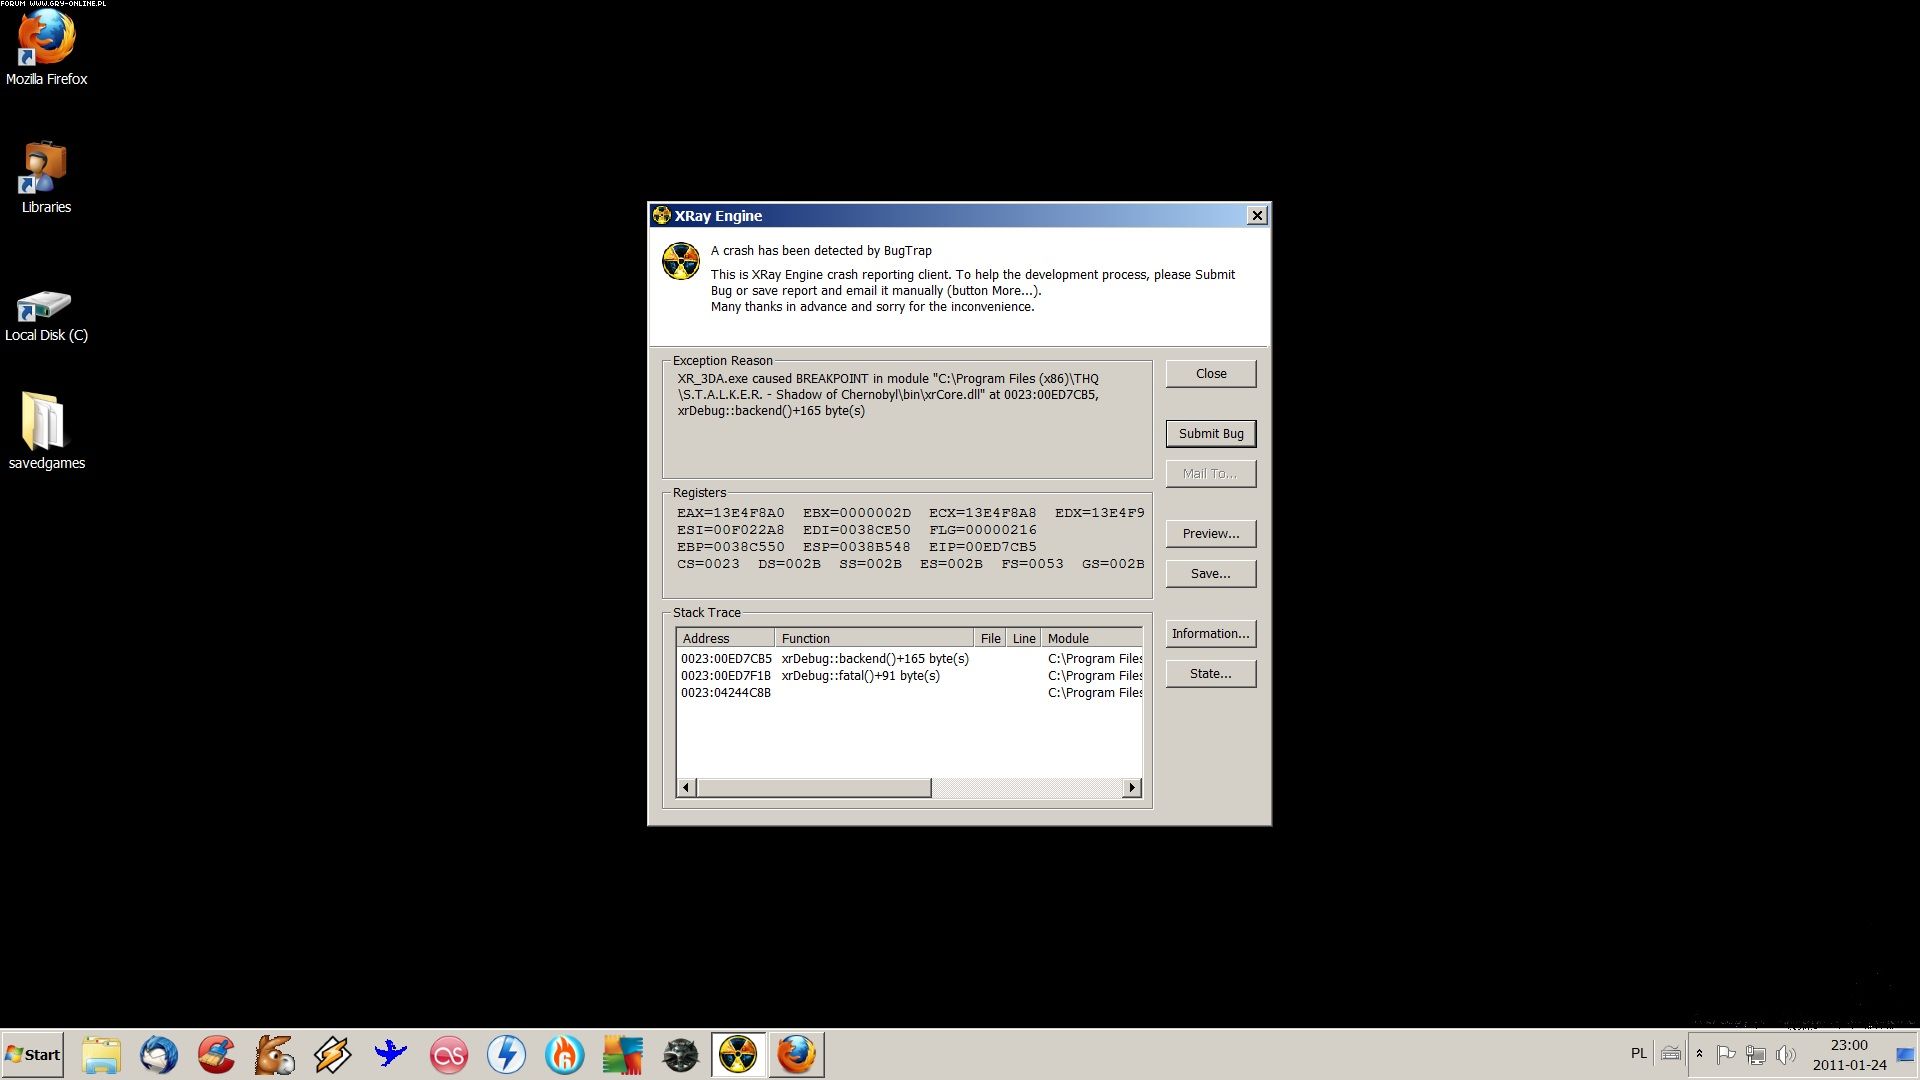The image size is (1920, 1080).
Task: Click the Submit Bug button
Action: 1211,434
